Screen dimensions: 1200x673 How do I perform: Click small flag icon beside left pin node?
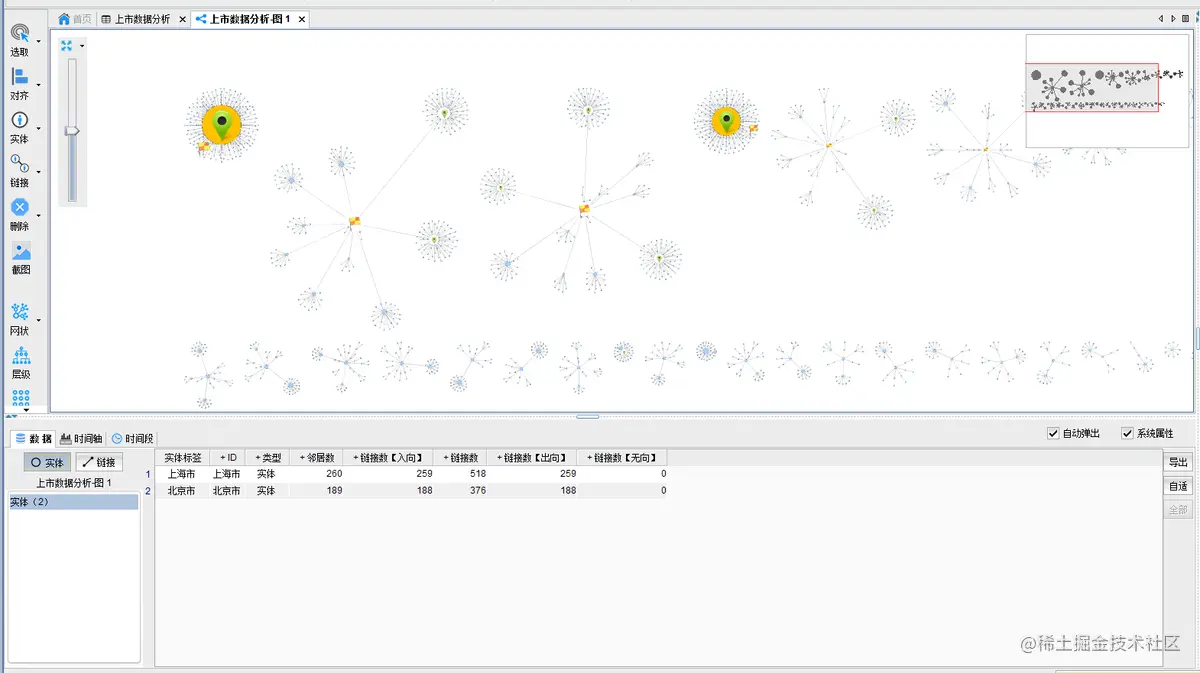(203, 146)
